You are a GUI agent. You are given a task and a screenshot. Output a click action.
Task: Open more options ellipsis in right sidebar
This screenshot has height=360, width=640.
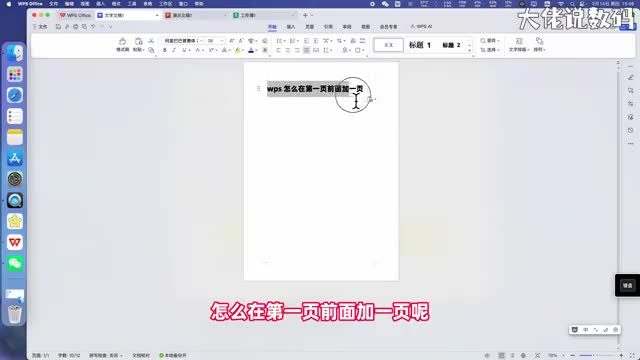(631, 144)
